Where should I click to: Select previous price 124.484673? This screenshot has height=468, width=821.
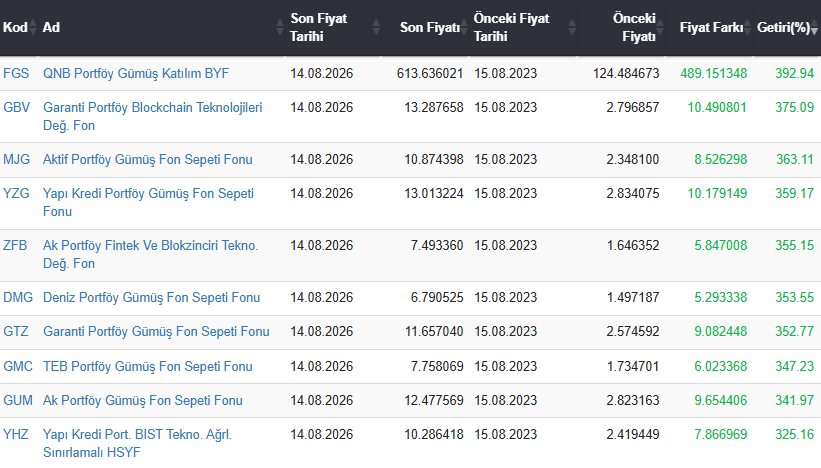626,73
